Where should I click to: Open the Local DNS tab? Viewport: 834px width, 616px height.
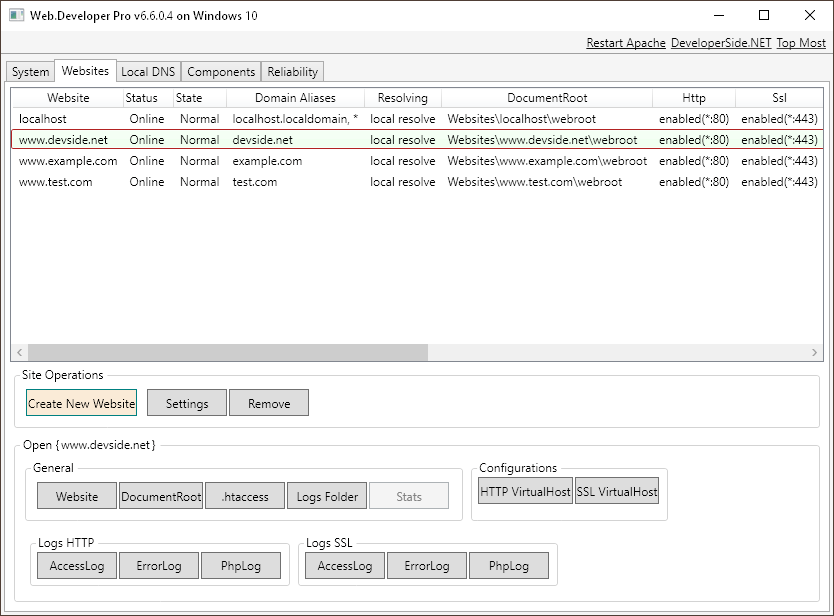(147, 72)
